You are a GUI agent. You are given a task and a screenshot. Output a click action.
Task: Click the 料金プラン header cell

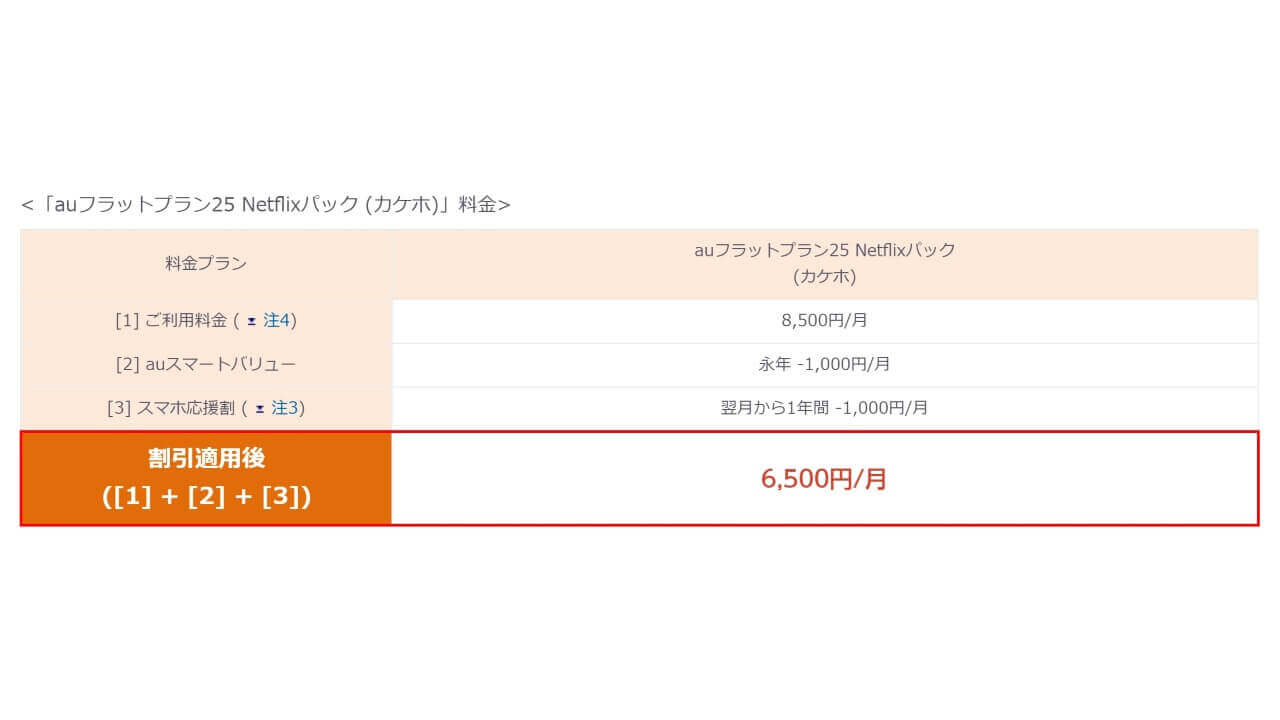(206, 264)
